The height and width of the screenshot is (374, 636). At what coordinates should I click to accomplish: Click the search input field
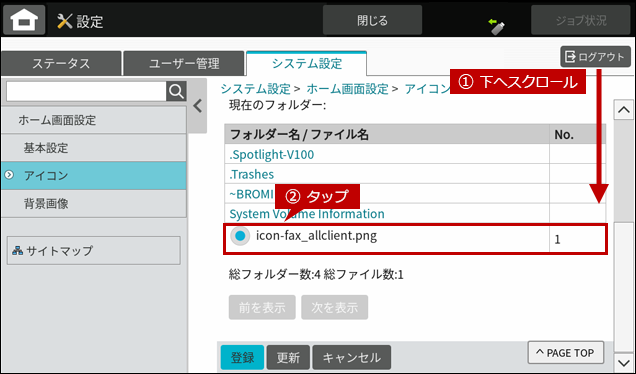click(x=86, y=91)
